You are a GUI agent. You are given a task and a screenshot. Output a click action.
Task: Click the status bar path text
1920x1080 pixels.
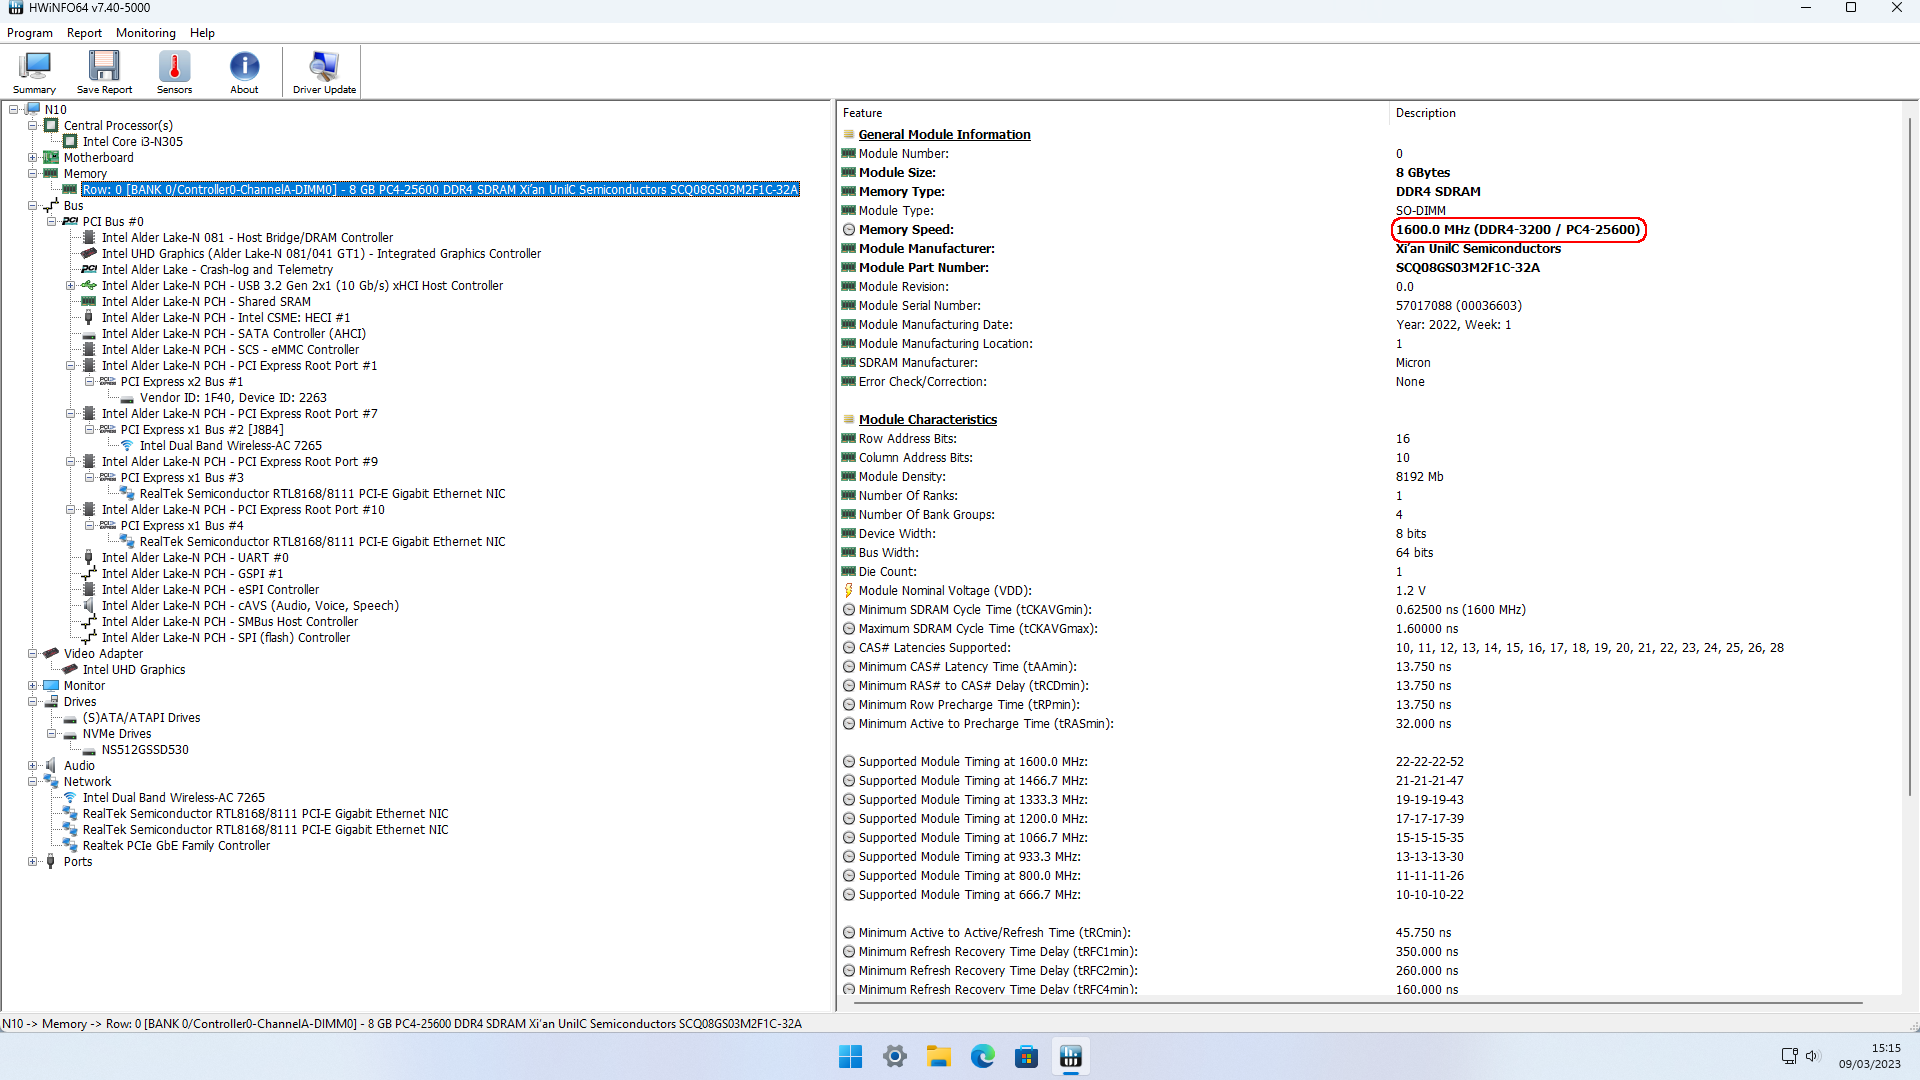(x=402, y=1024)
